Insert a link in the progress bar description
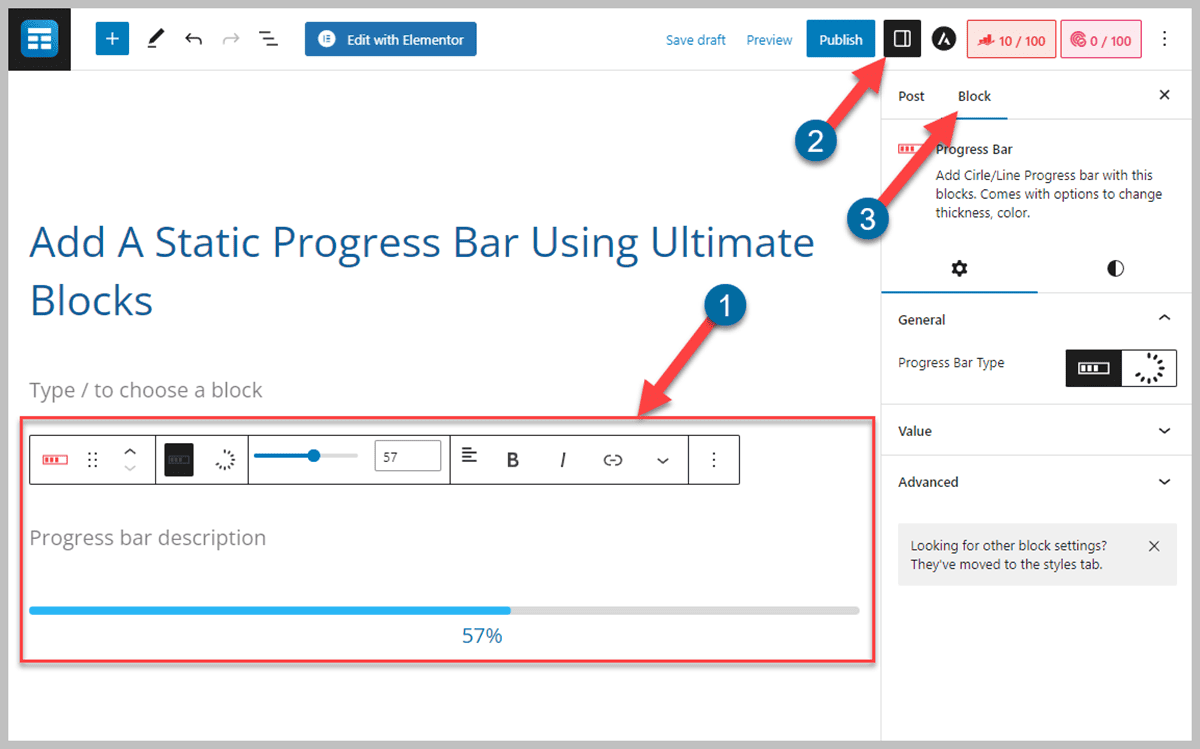The width and height of the screenshot is (1200, 749). point(612,459)
